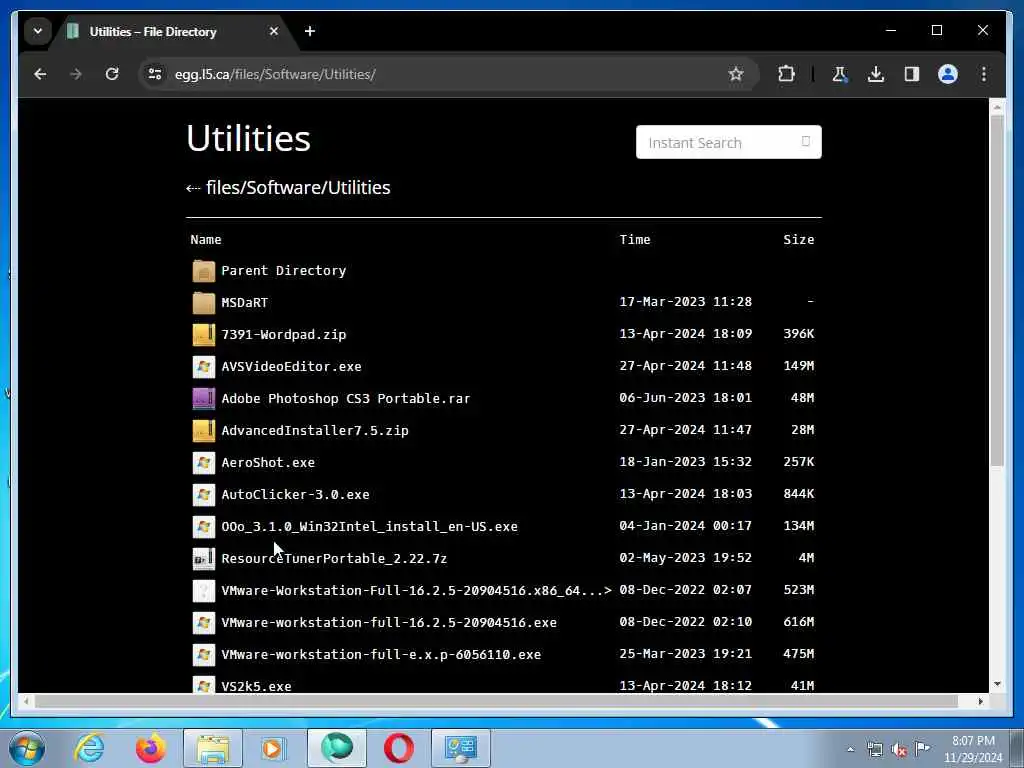Click the 06-Jun-2023 18:01 timestamp
This screenshot has height=768, width=1024.
(686, 398)
